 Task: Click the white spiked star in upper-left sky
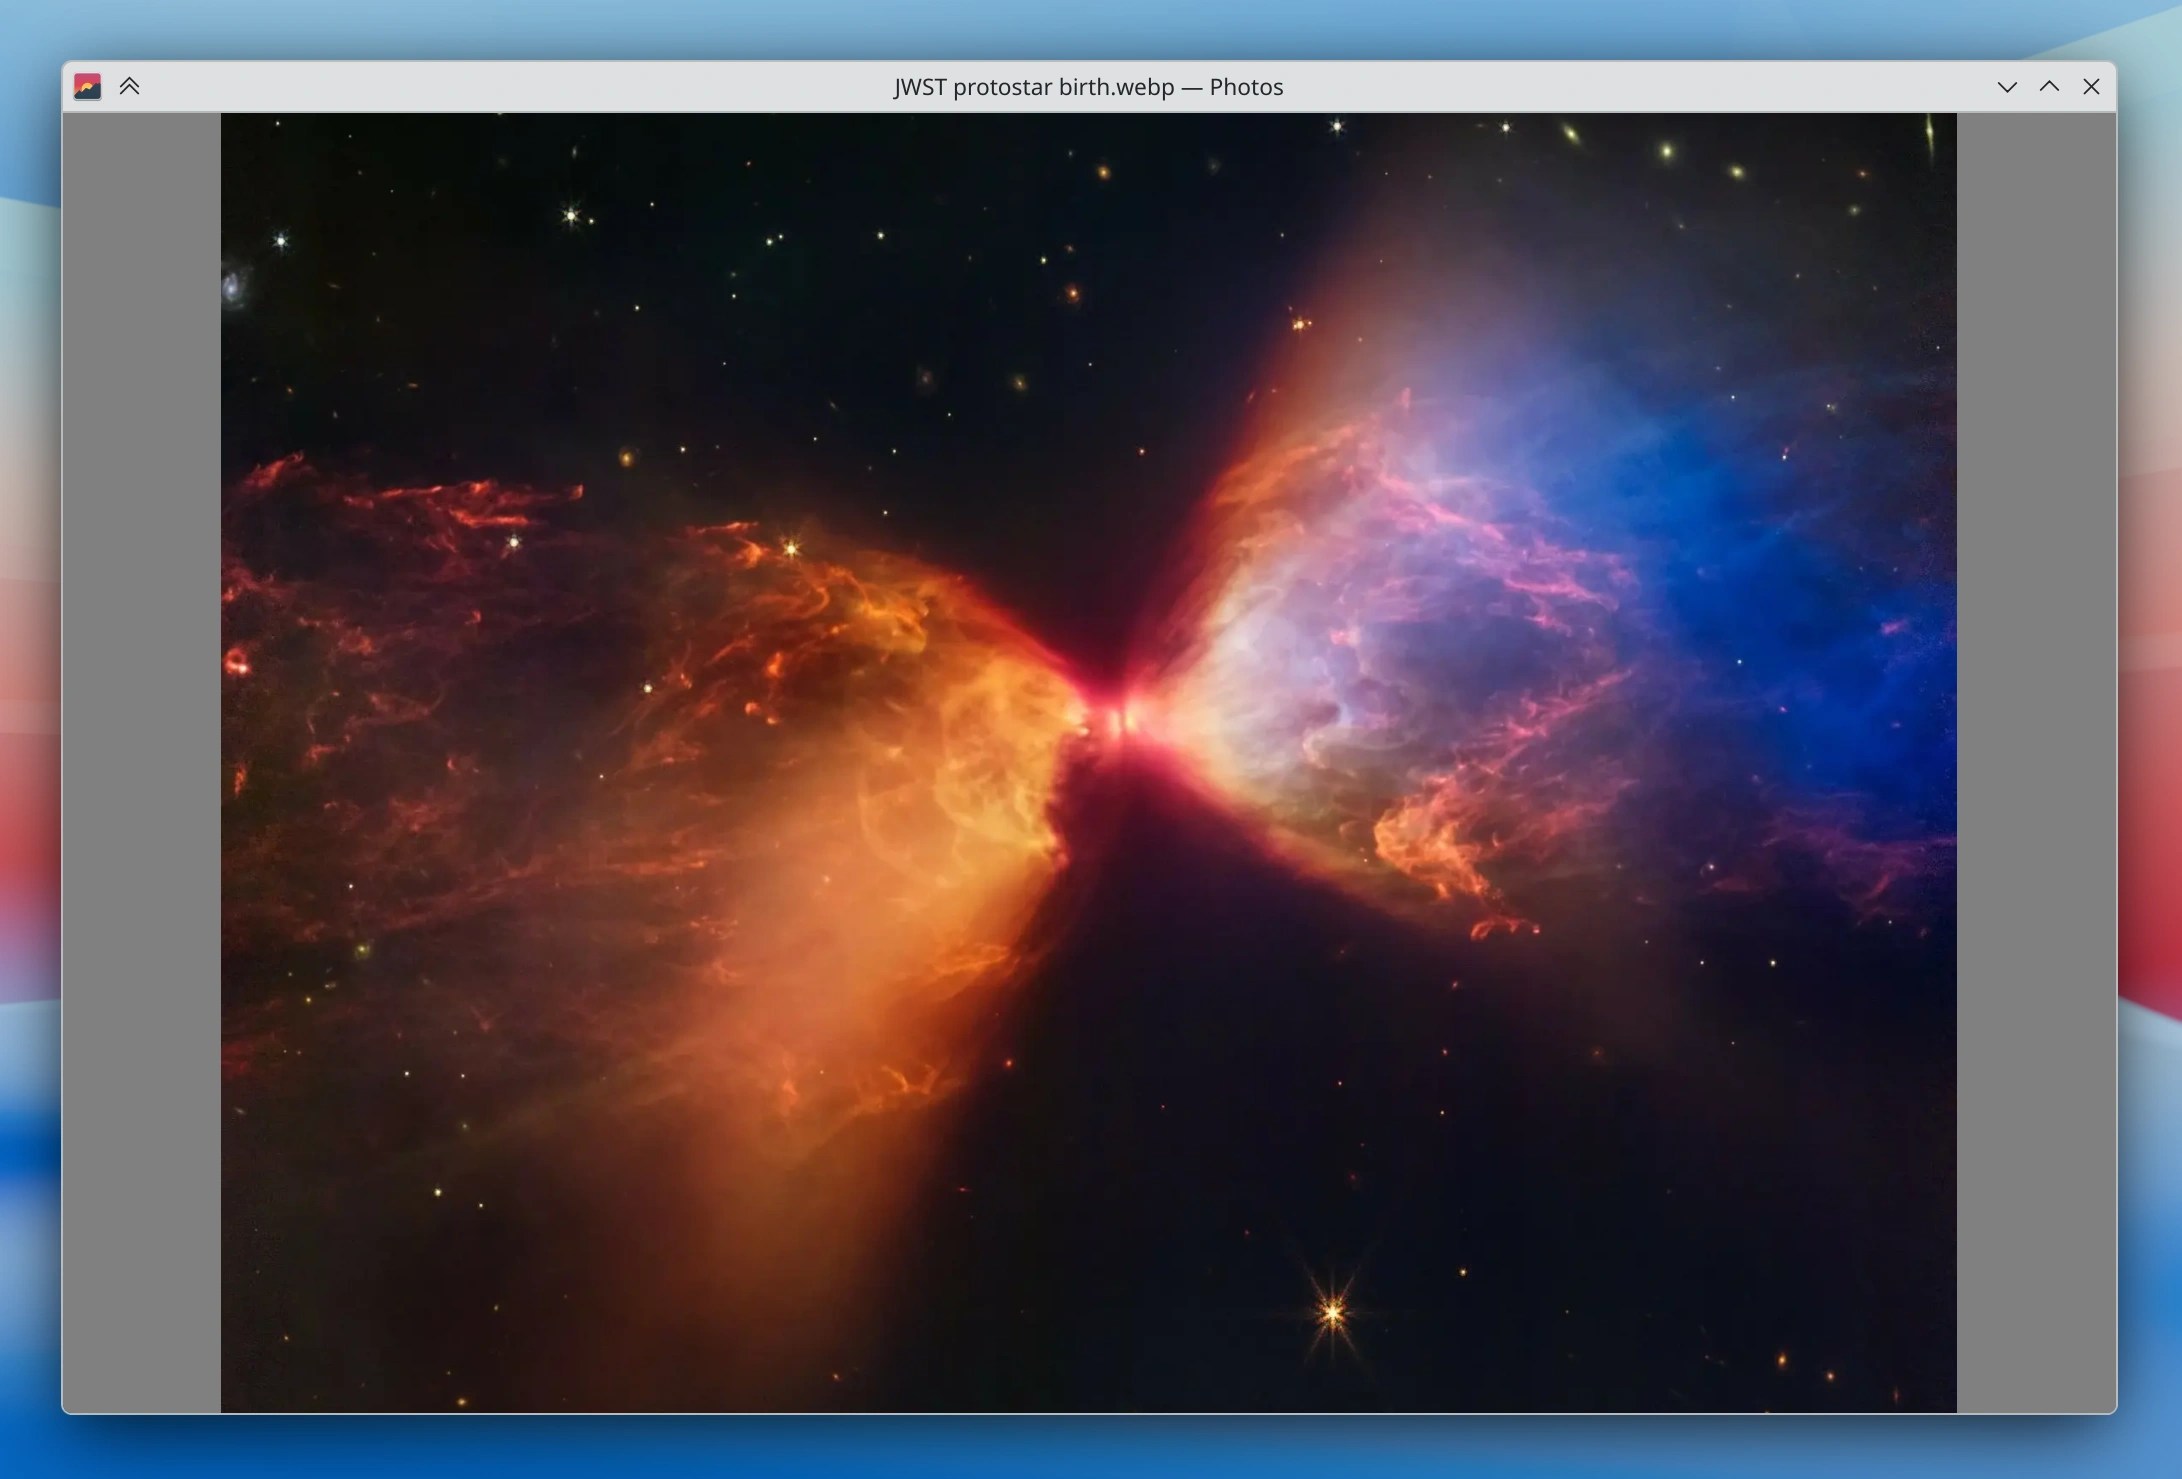coord(571,215)
